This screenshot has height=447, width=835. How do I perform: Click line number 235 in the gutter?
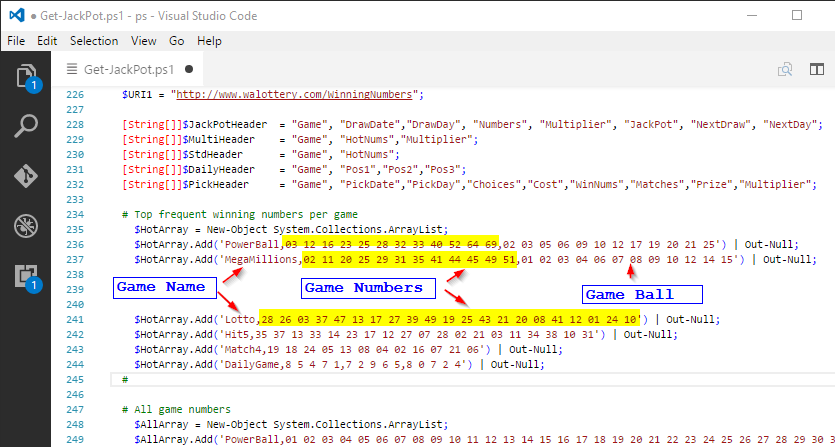75,230
